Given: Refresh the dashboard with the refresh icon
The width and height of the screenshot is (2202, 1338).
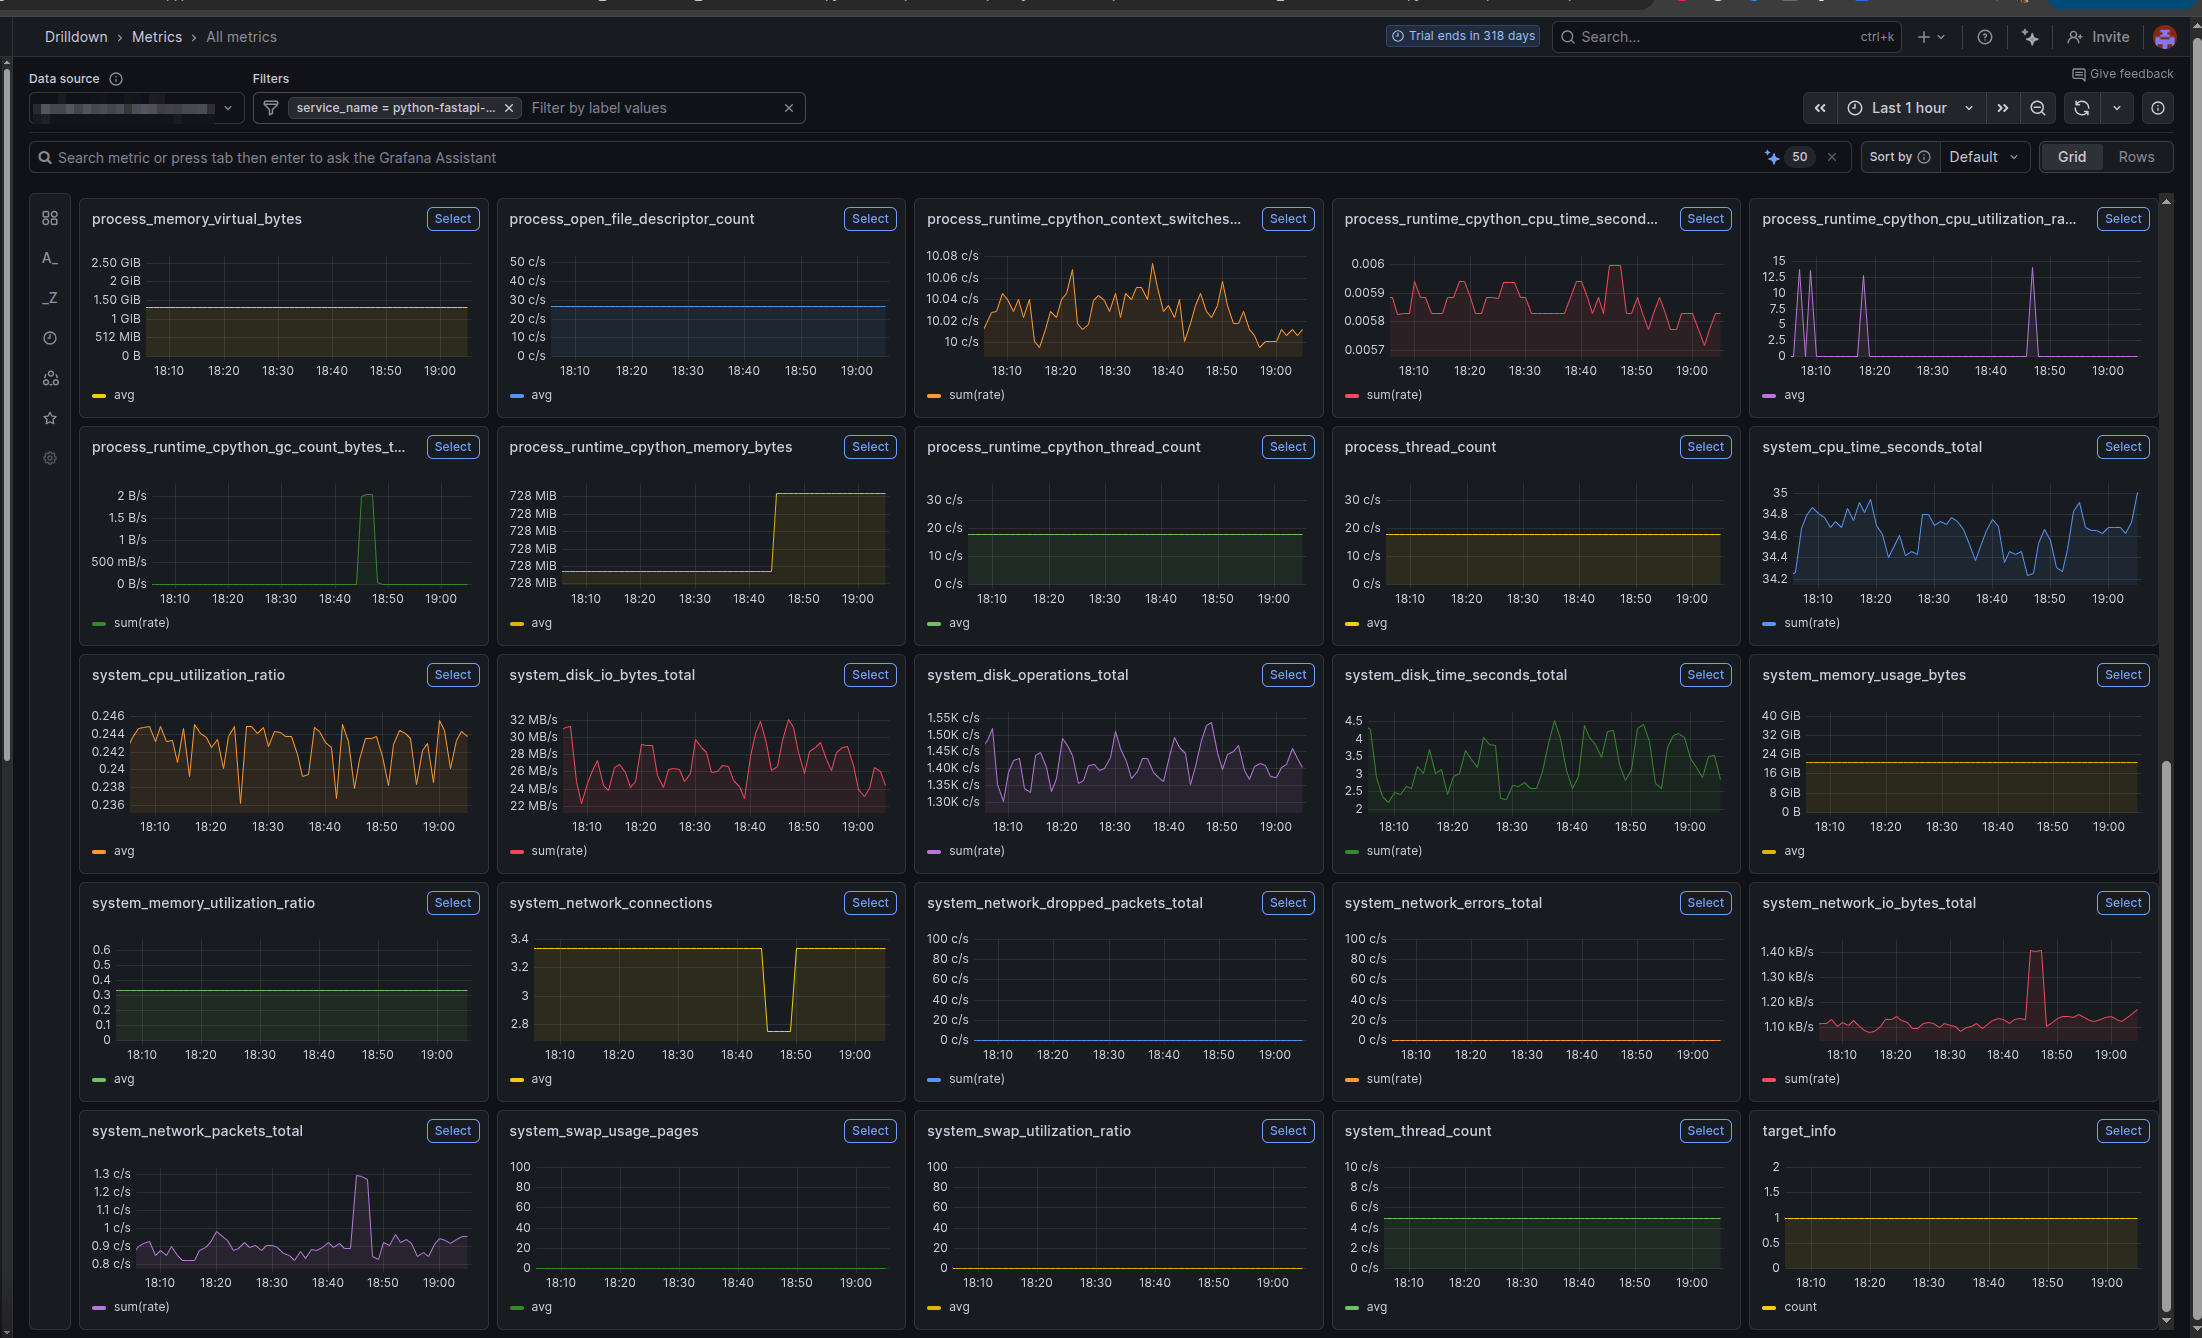Looking at the screenshot, I should pos(2081,108).
